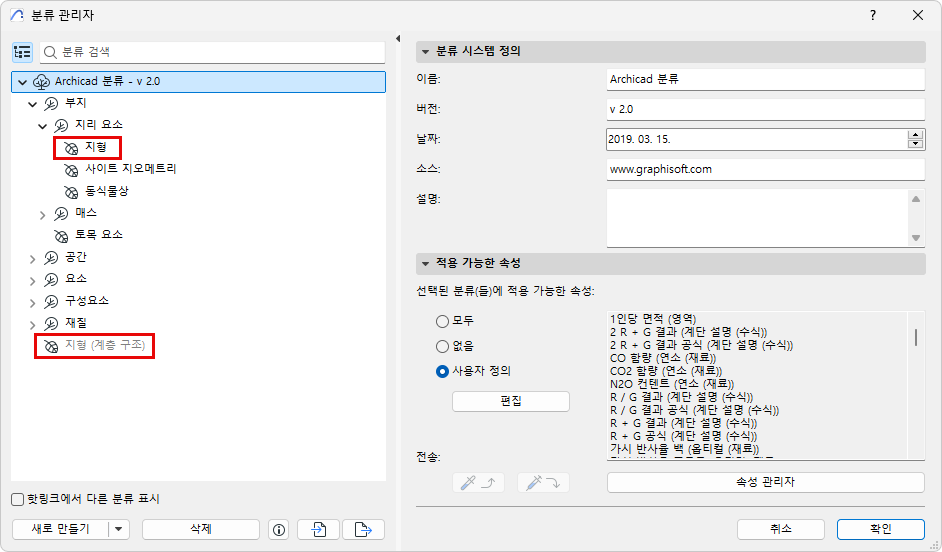Click the help question mark icon

coord(873,15)
